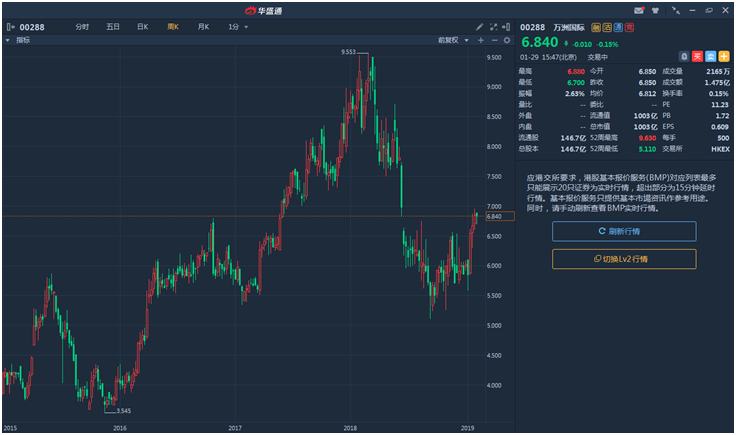Click the red stock tag badge
This screenshot has height=435, width=736.
[629, 28]
